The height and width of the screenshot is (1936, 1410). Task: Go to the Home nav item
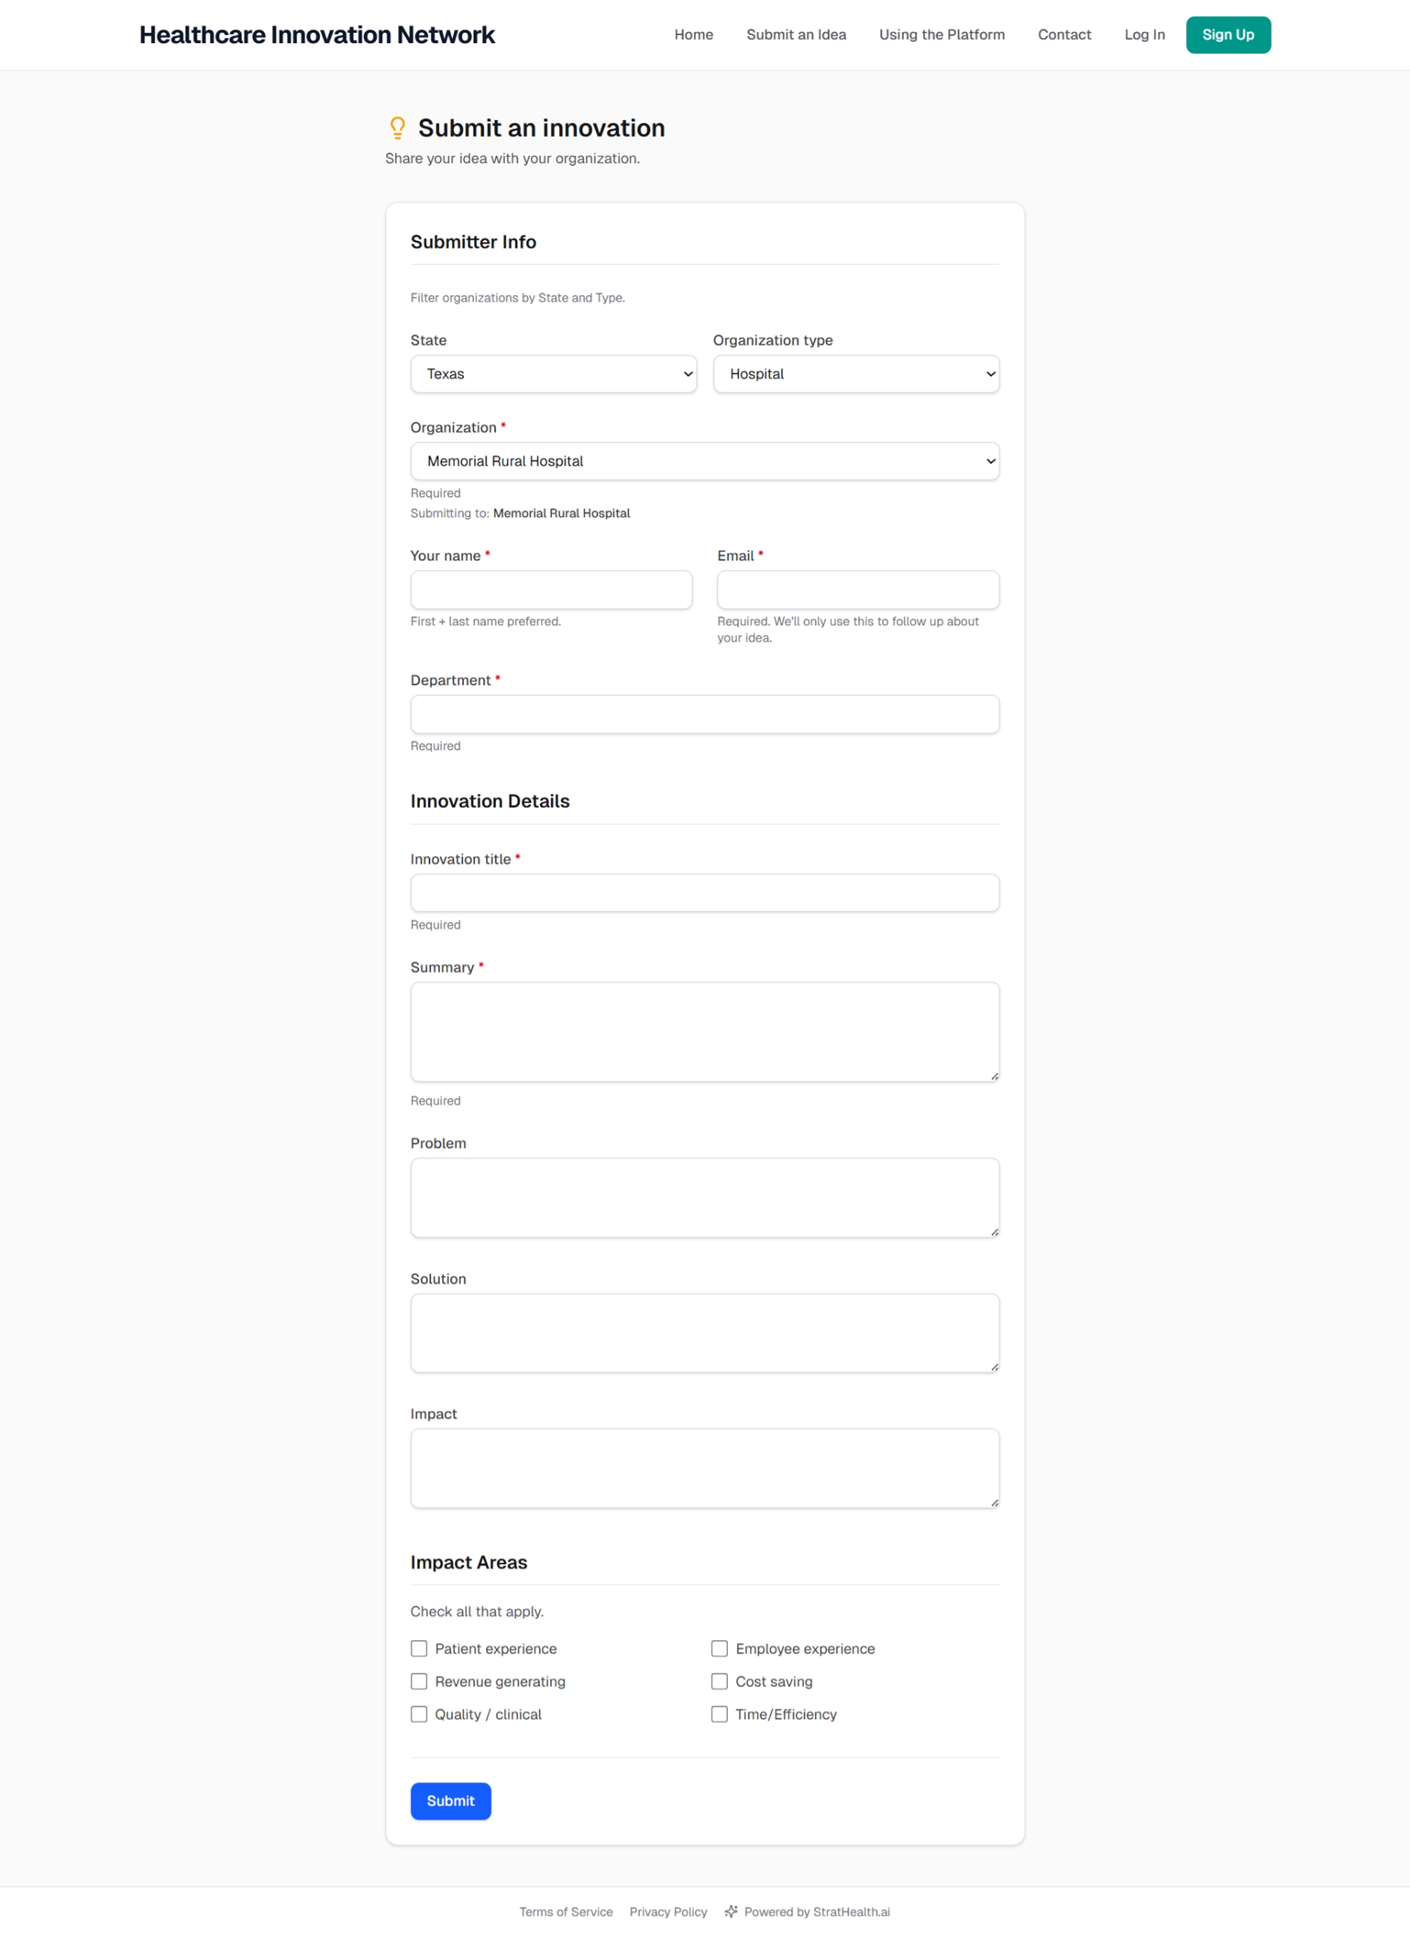(693, 35)
